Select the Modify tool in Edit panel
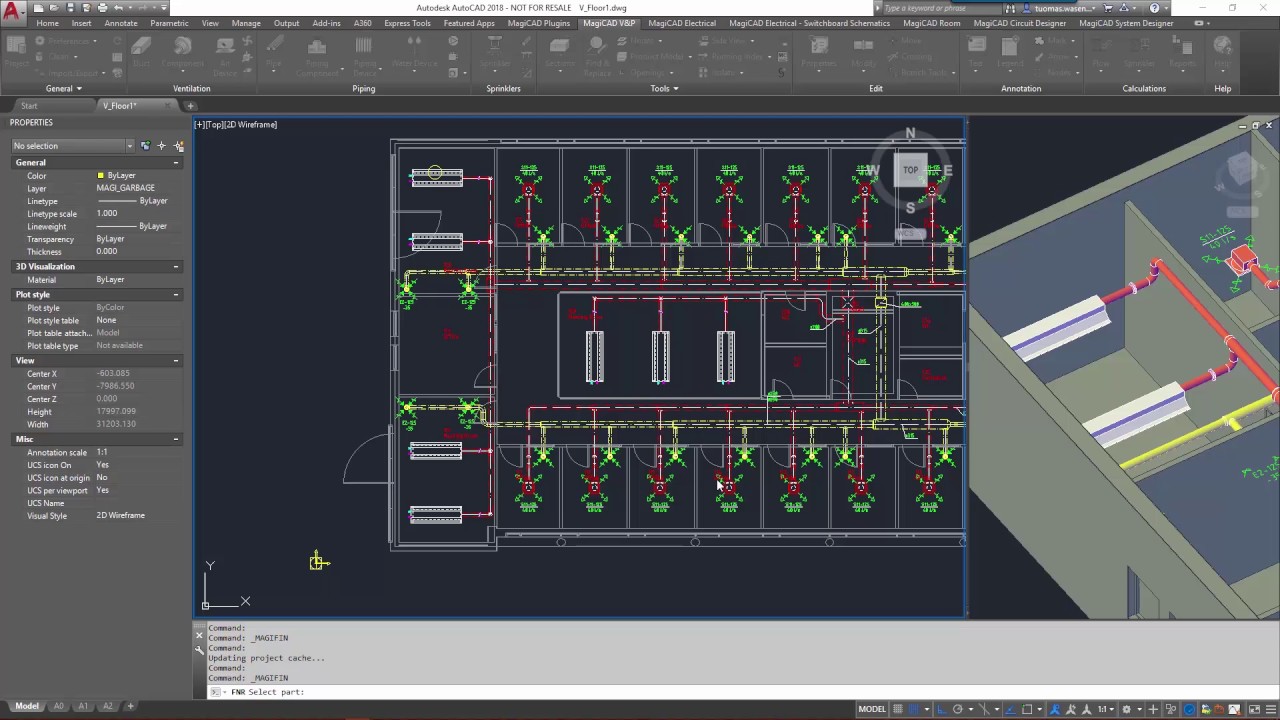The width and height of the screenshot is (1280, 720). [863, 53]
